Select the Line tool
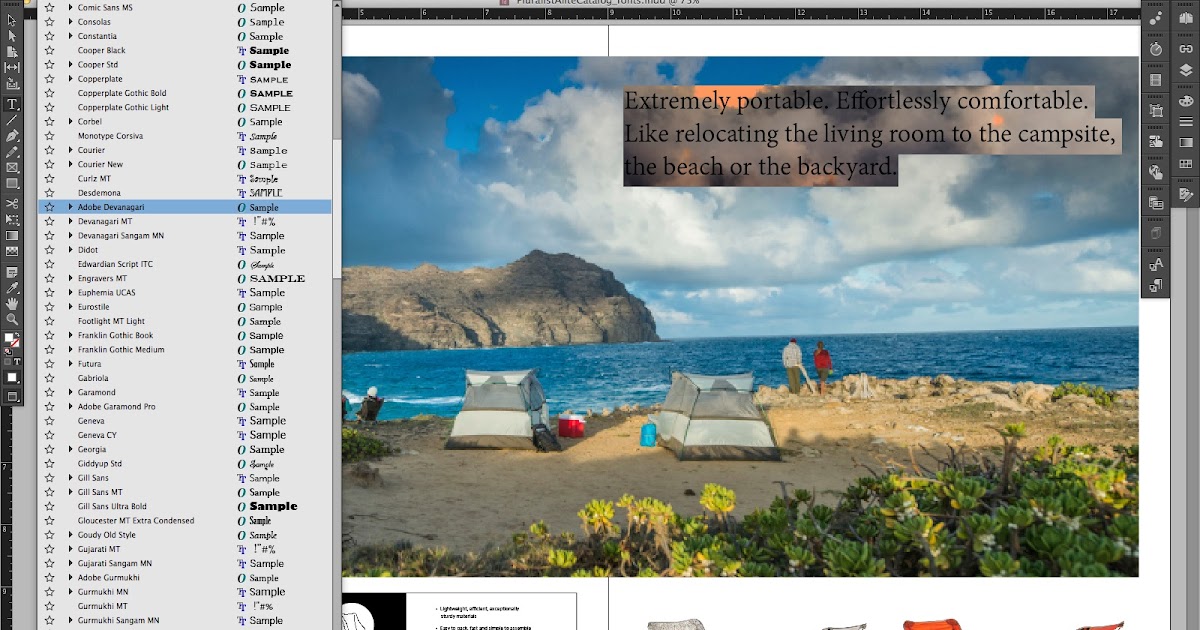Image resolution: width=1200 pixels, height=630 pixels. point(12,120)
